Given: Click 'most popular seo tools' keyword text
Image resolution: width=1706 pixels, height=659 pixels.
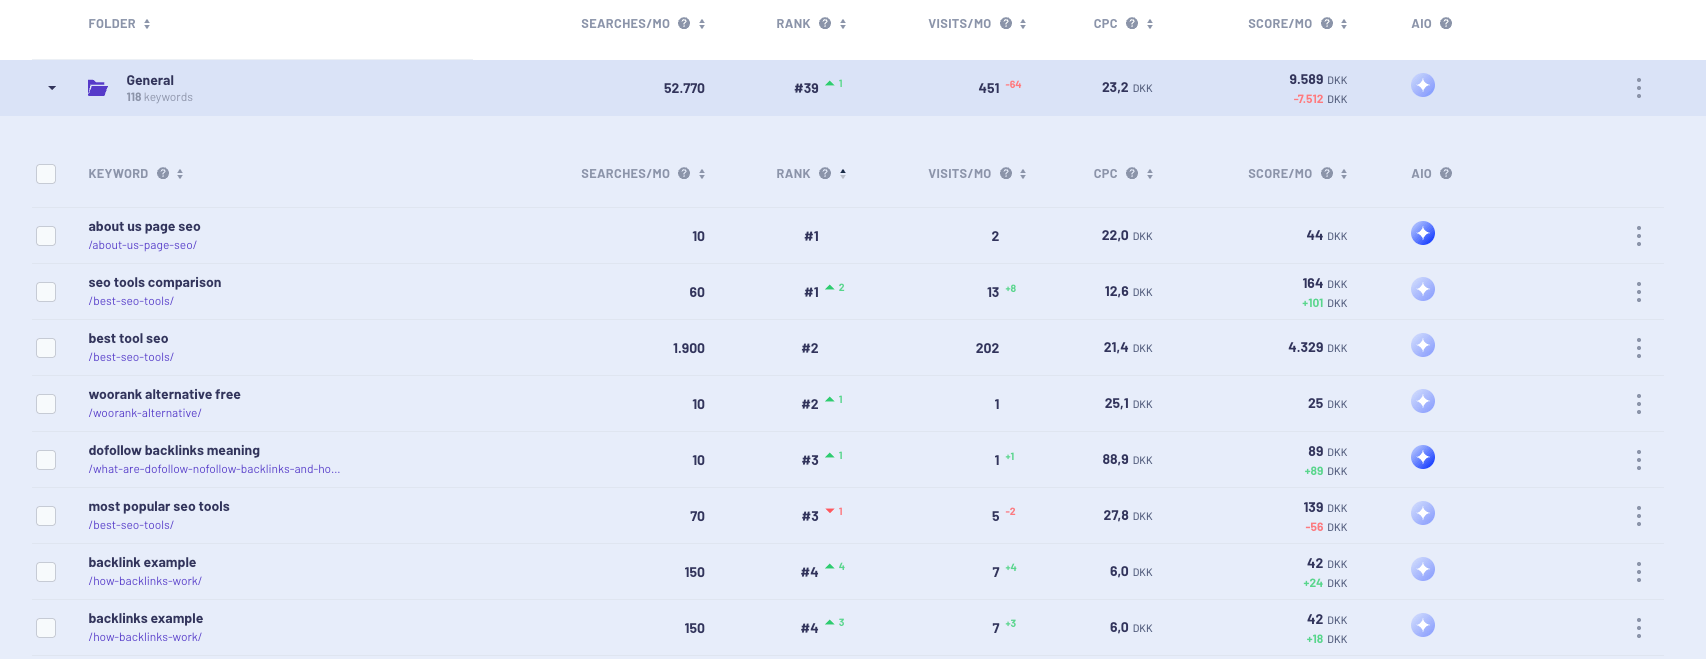Looking at the screenshot, I should pyautogui.click(x=159, y=507).
